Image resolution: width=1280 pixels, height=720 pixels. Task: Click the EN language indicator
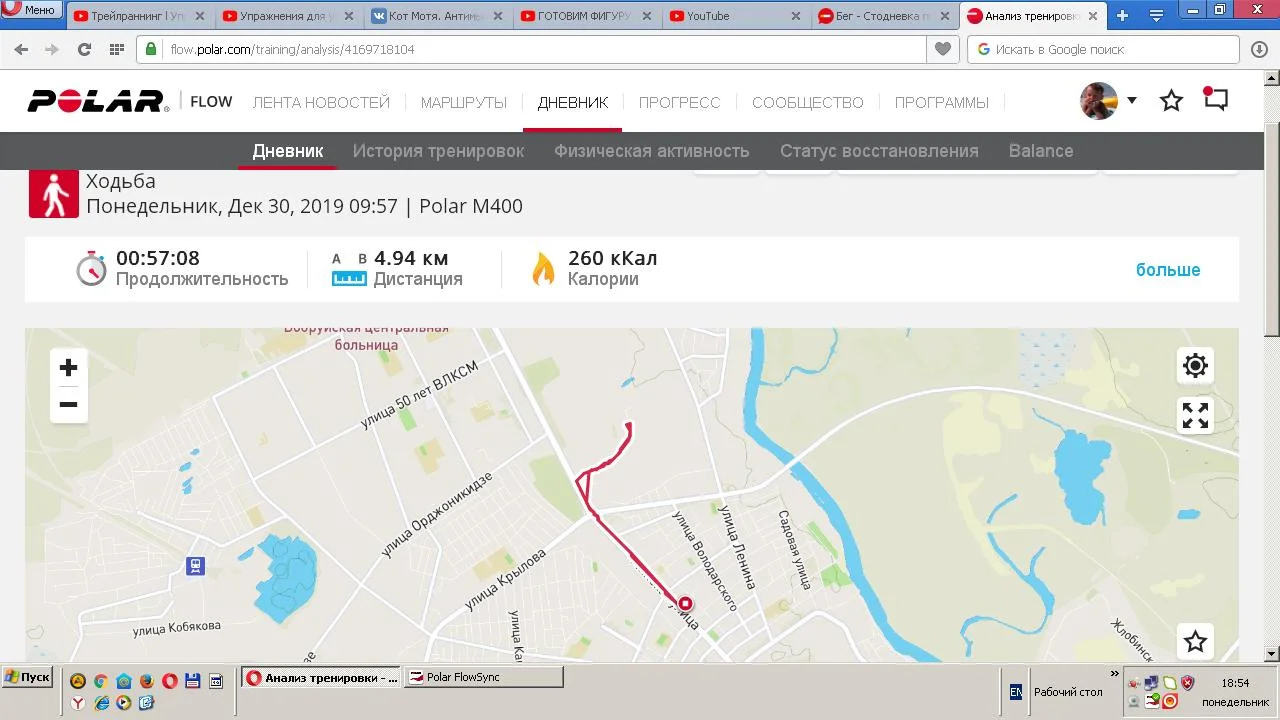[1015, 691]
